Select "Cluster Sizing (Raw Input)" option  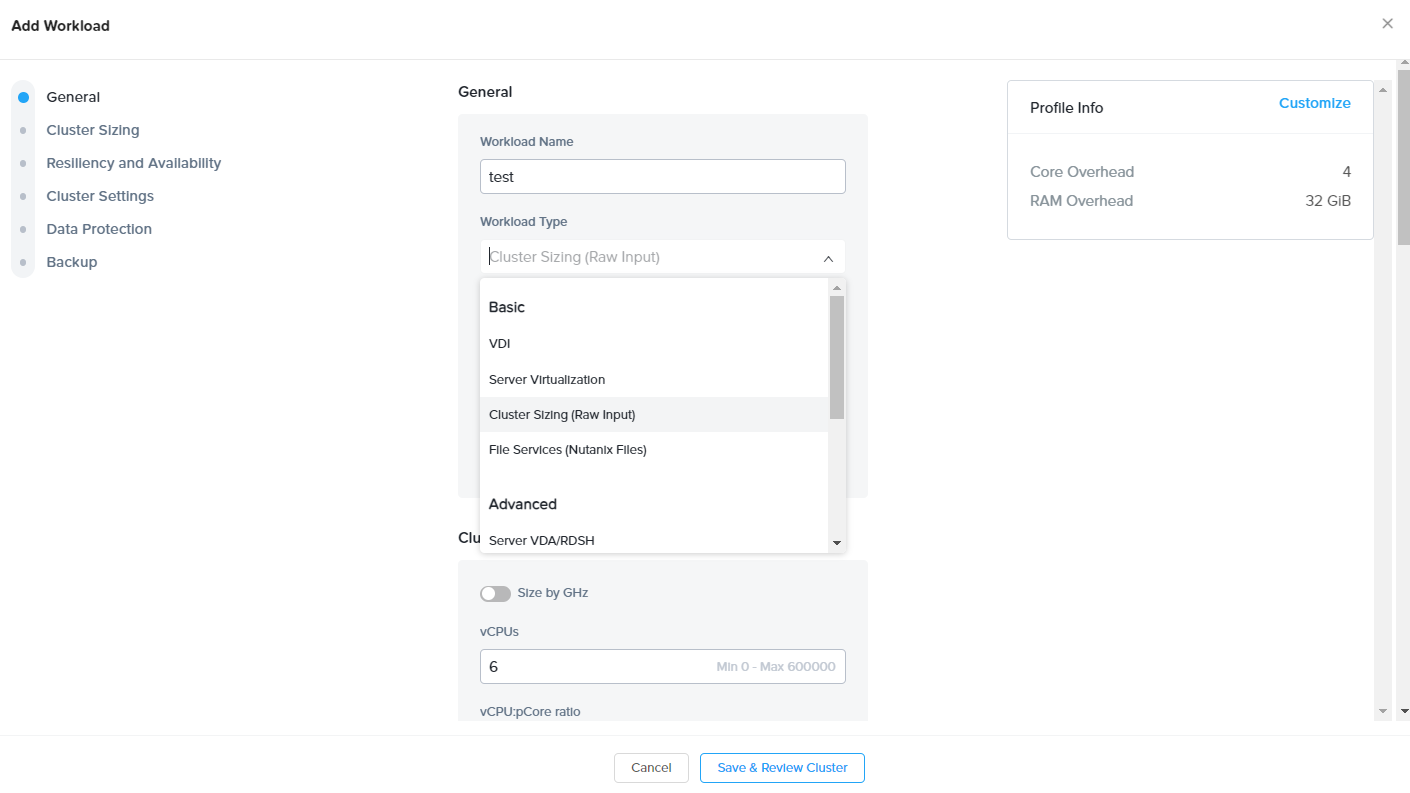click(x=559, y=414)
